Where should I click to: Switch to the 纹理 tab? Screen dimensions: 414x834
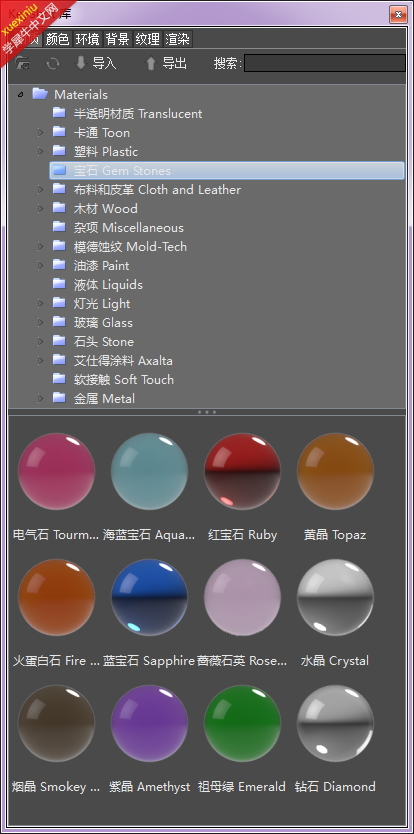(147, 39)
